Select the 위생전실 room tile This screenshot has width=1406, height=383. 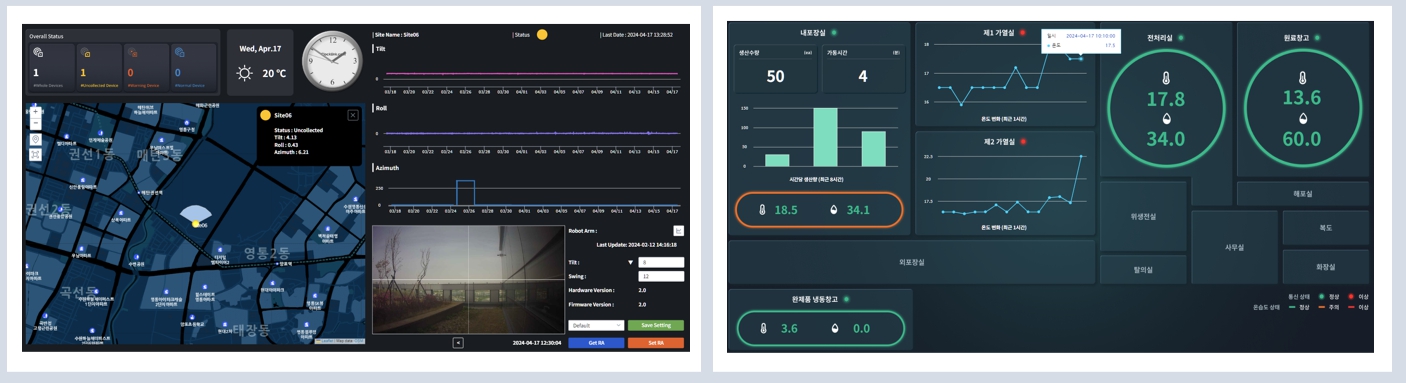pyautogui.click(x=1143, y=215)
